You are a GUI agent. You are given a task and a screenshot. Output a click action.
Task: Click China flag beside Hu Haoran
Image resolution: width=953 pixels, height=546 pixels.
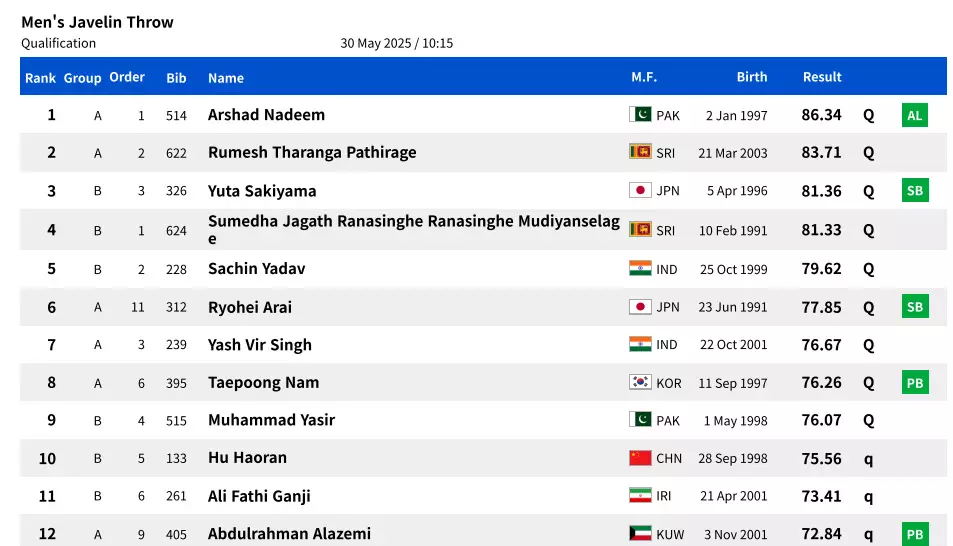click(x=640, y=458)
